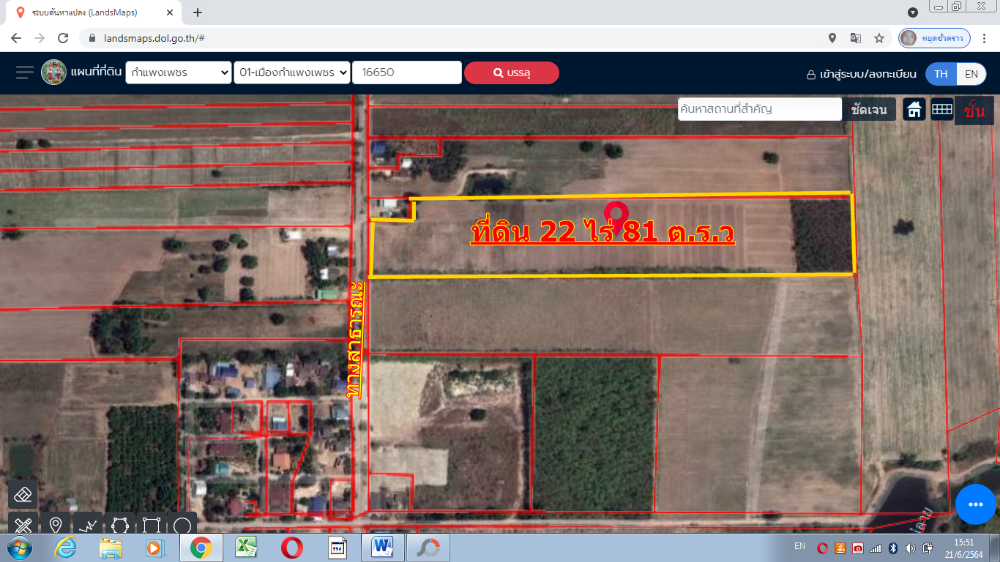
Task: Open Windows Media Player from taskbar
Action: (154, 548)
